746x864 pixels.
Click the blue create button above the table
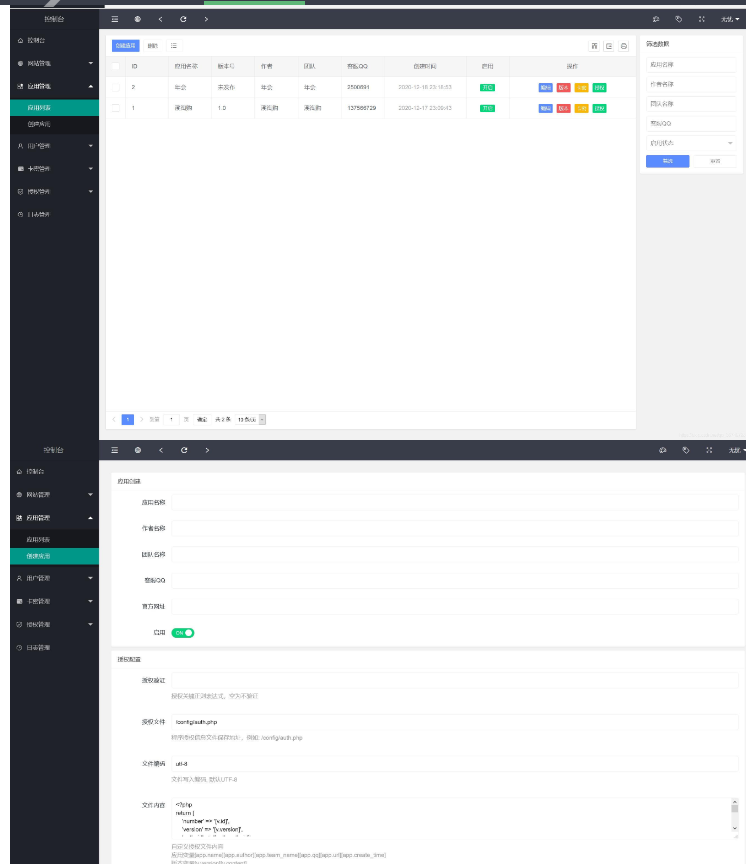[x=125, y=46]
